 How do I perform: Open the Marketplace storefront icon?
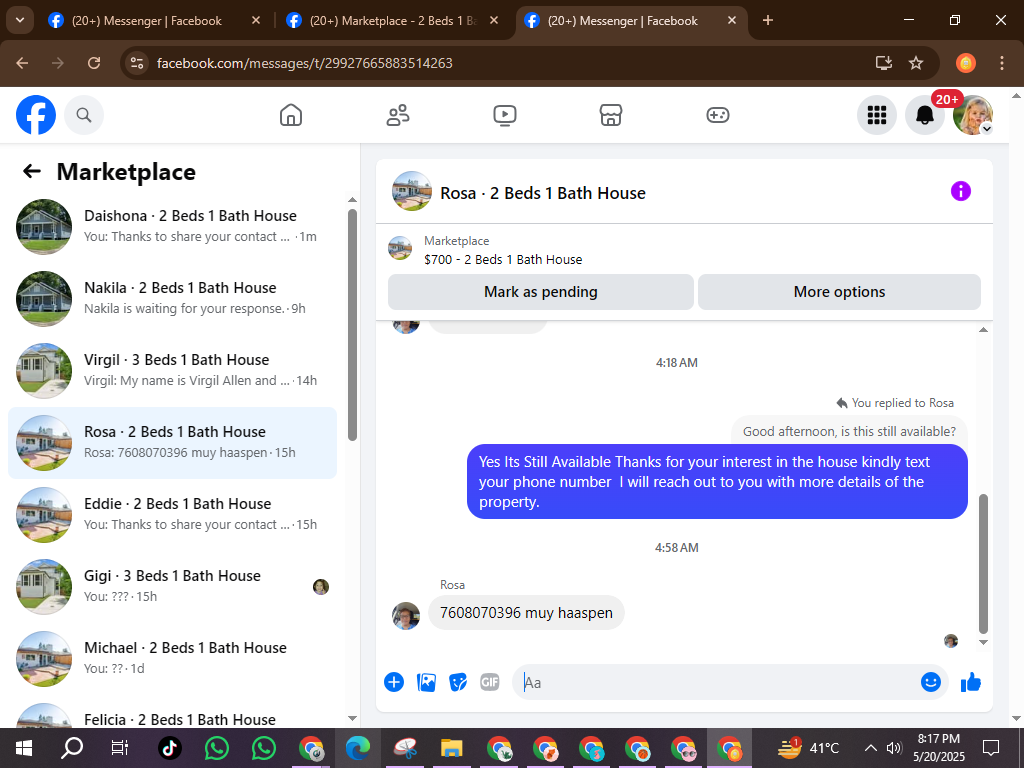point(611,115)
